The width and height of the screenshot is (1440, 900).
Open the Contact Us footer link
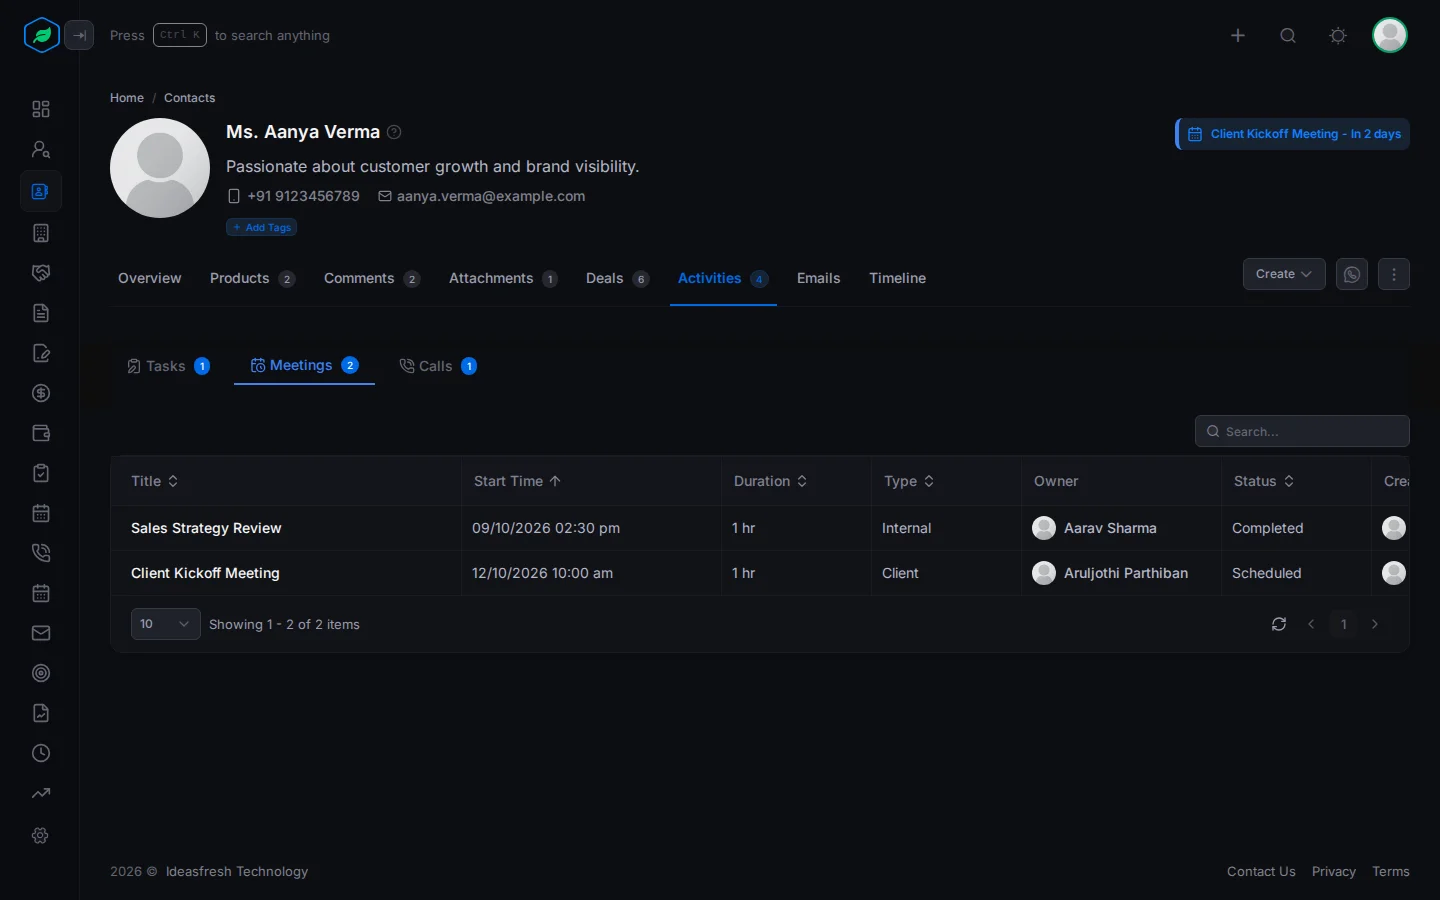click(x=1261, y=872)
